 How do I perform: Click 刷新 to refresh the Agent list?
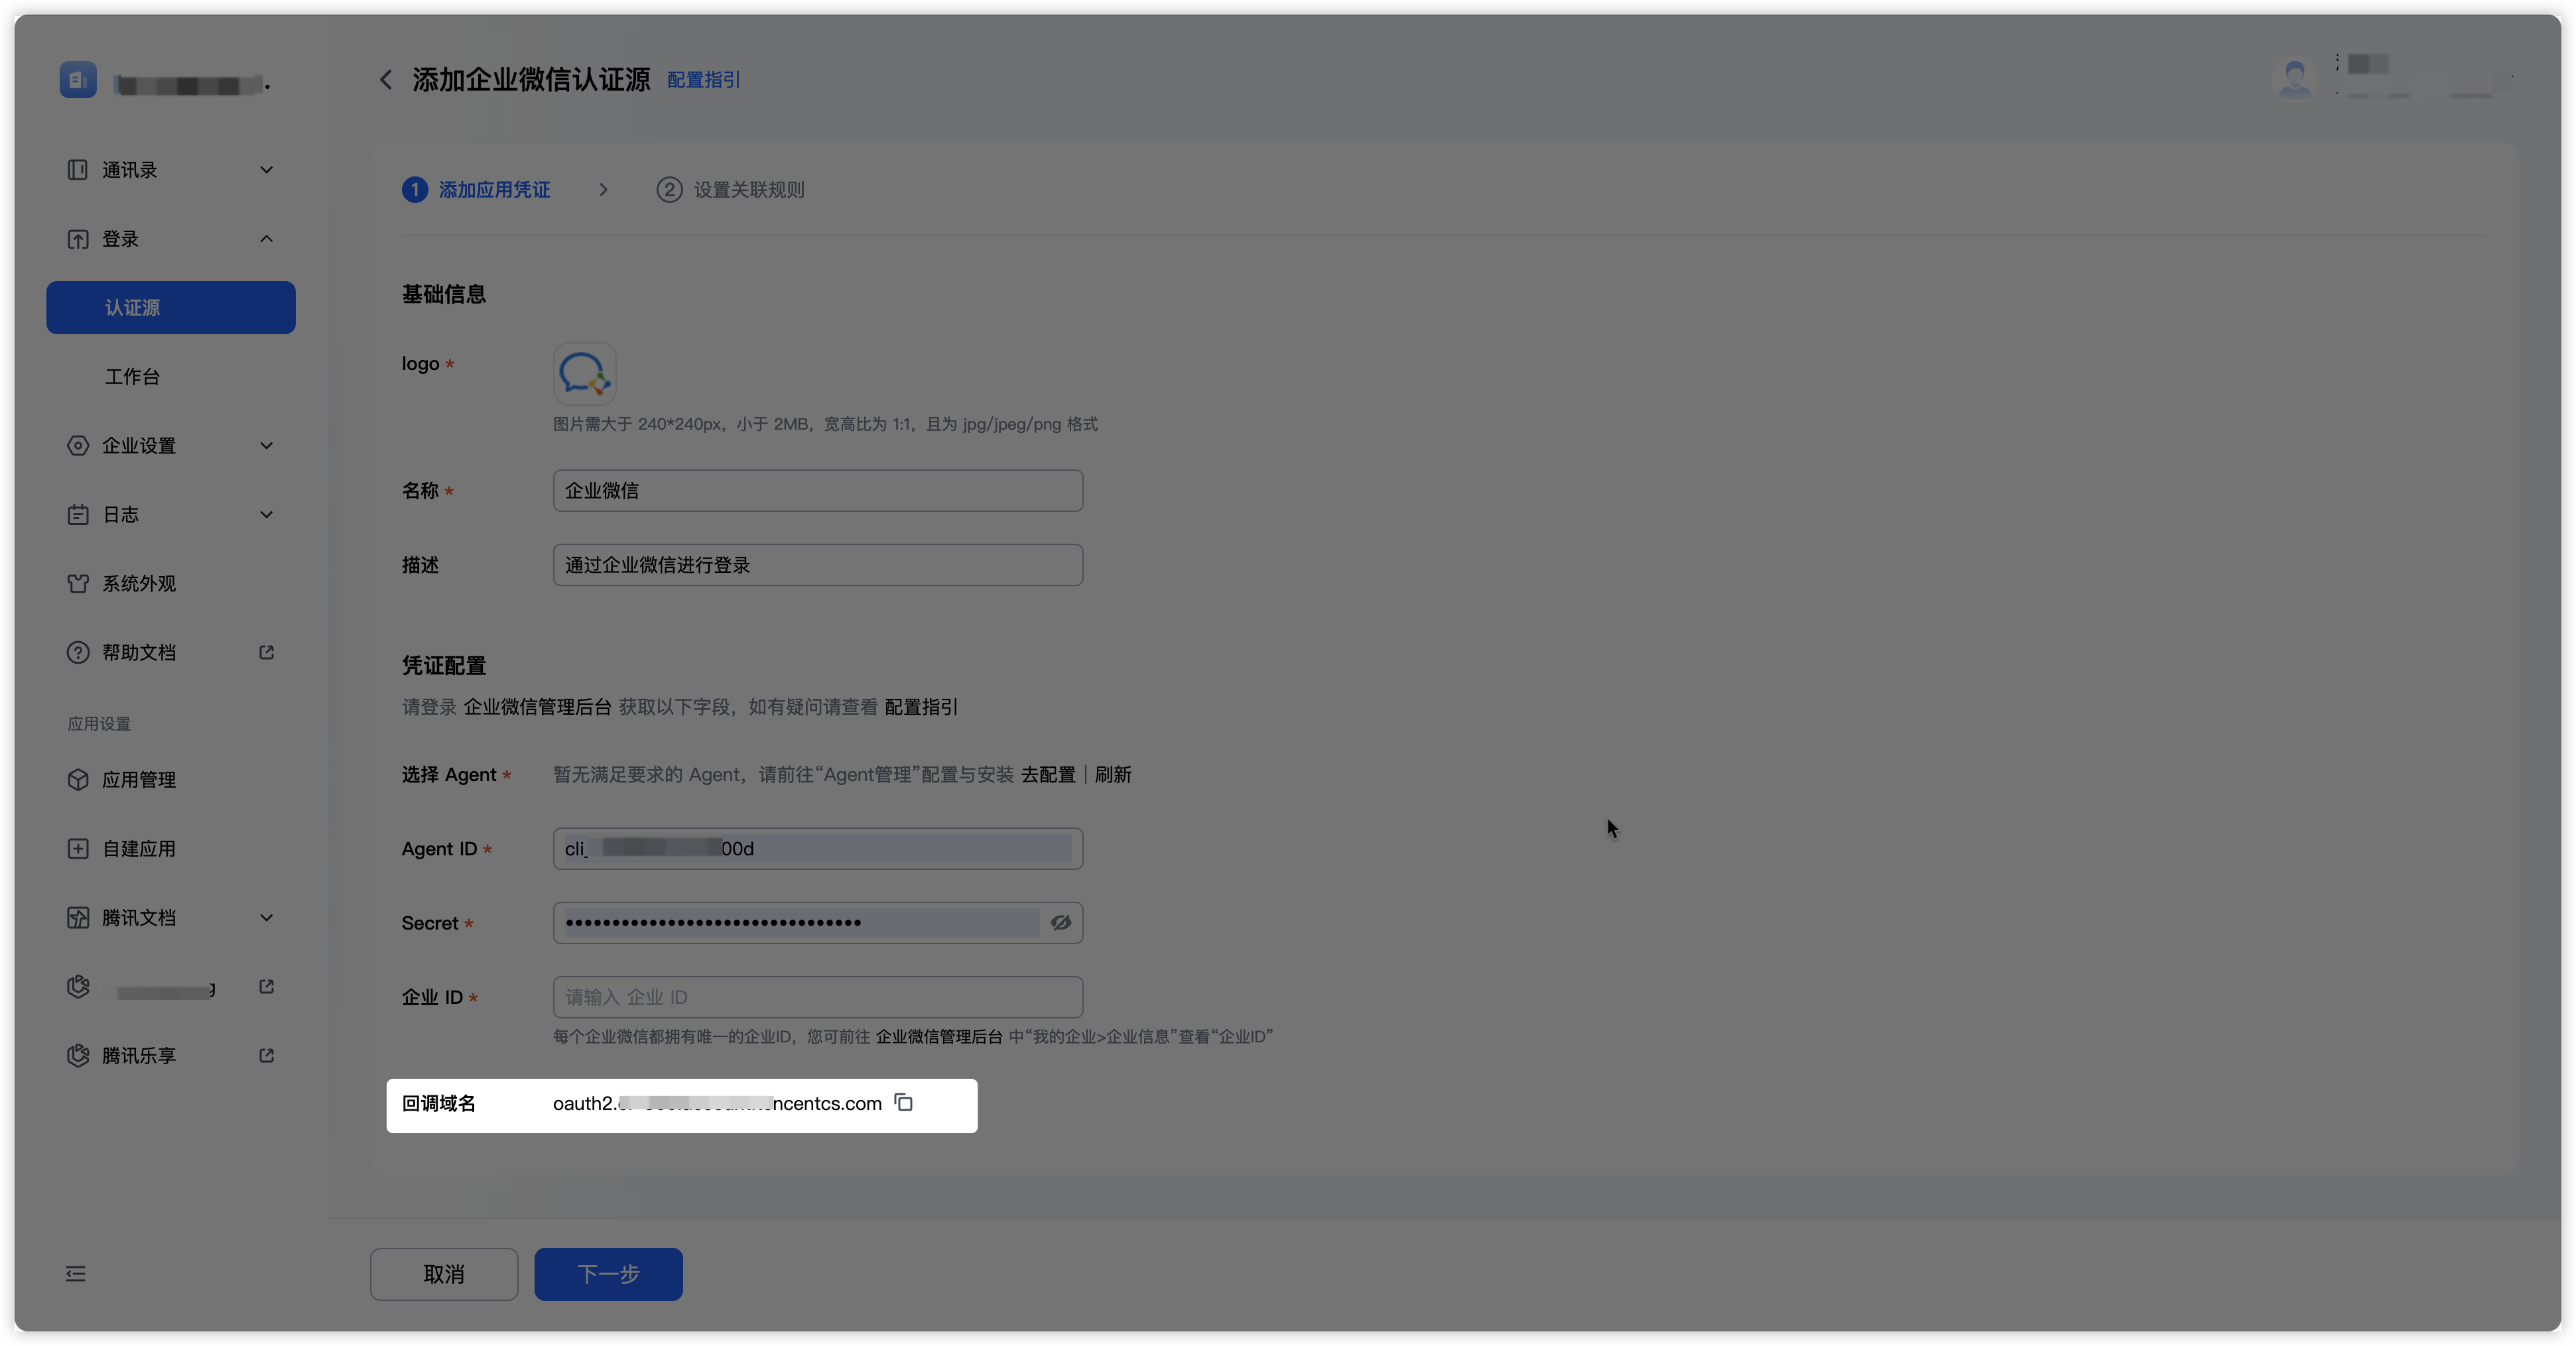click(1113, 775)
